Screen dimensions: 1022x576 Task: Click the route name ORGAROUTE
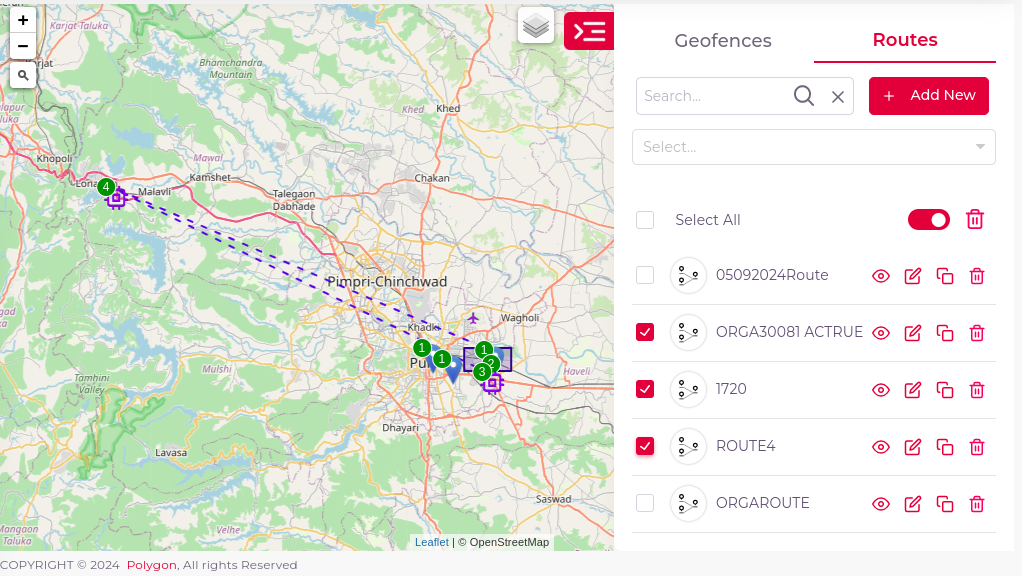(x=762, y=503)
